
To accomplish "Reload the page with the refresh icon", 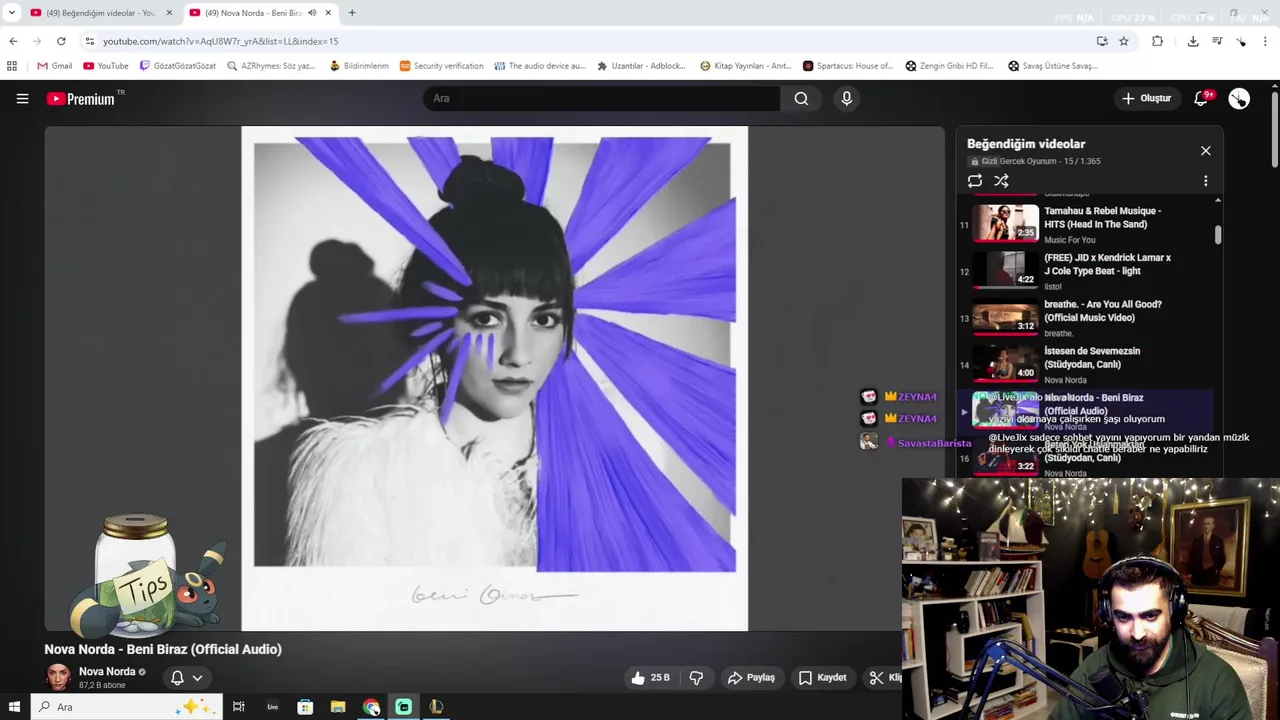I will (x=61, y=41).
